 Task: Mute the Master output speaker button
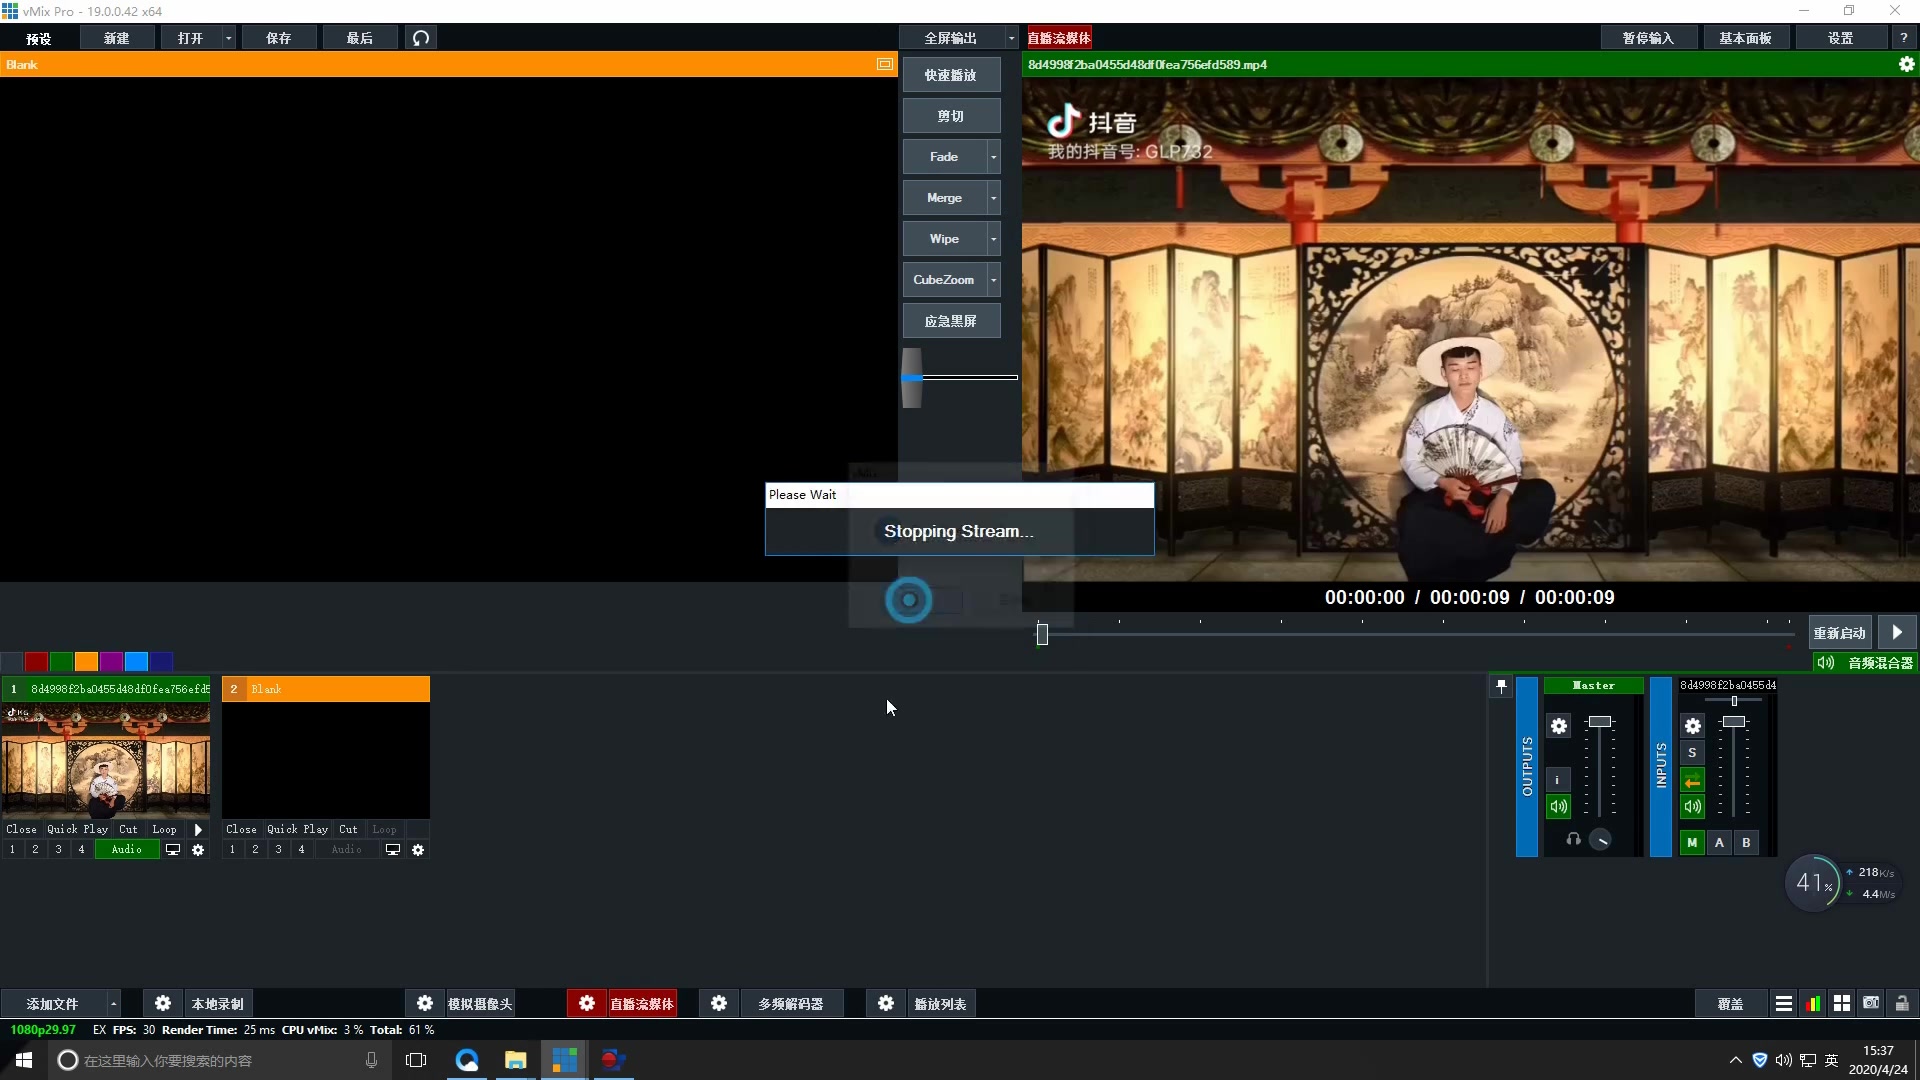(x=1559, y=806)
